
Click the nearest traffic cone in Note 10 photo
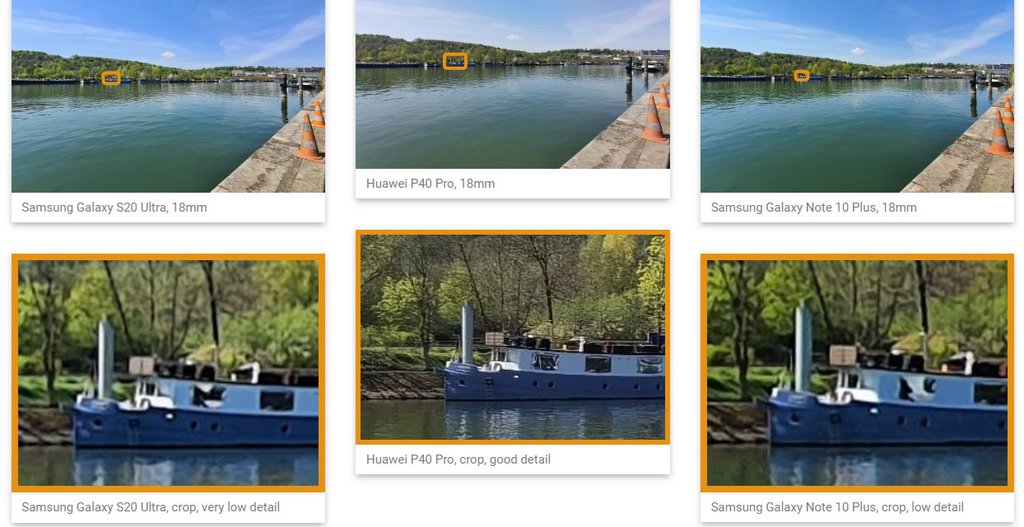click(x=999, y=133)
